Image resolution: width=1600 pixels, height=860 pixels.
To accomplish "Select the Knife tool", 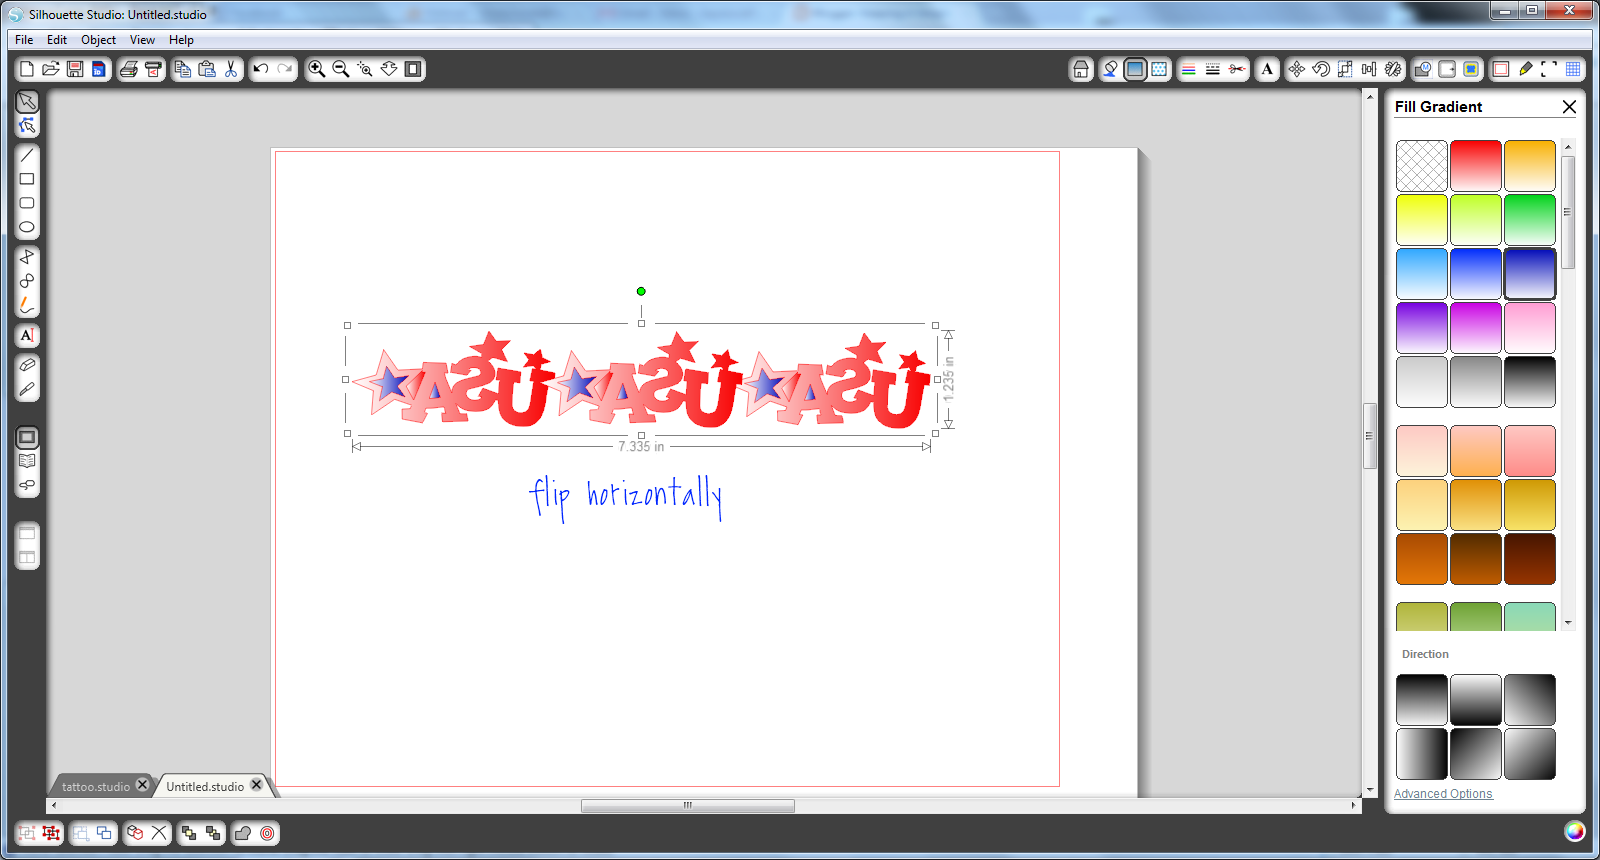I will click(27, 389).
